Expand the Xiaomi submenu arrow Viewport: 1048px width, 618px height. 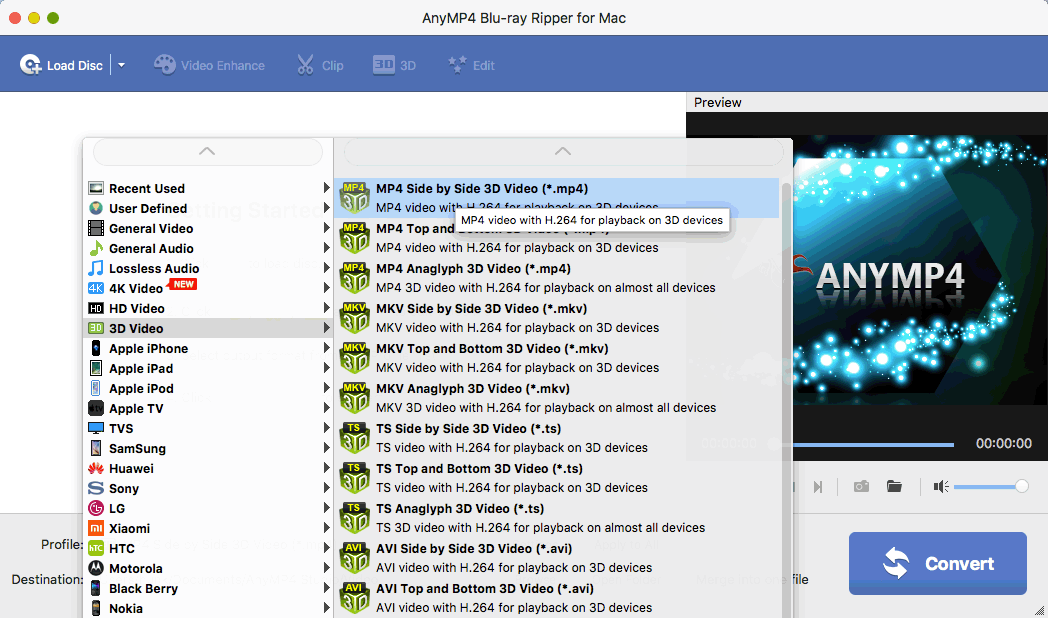point(326,528)
